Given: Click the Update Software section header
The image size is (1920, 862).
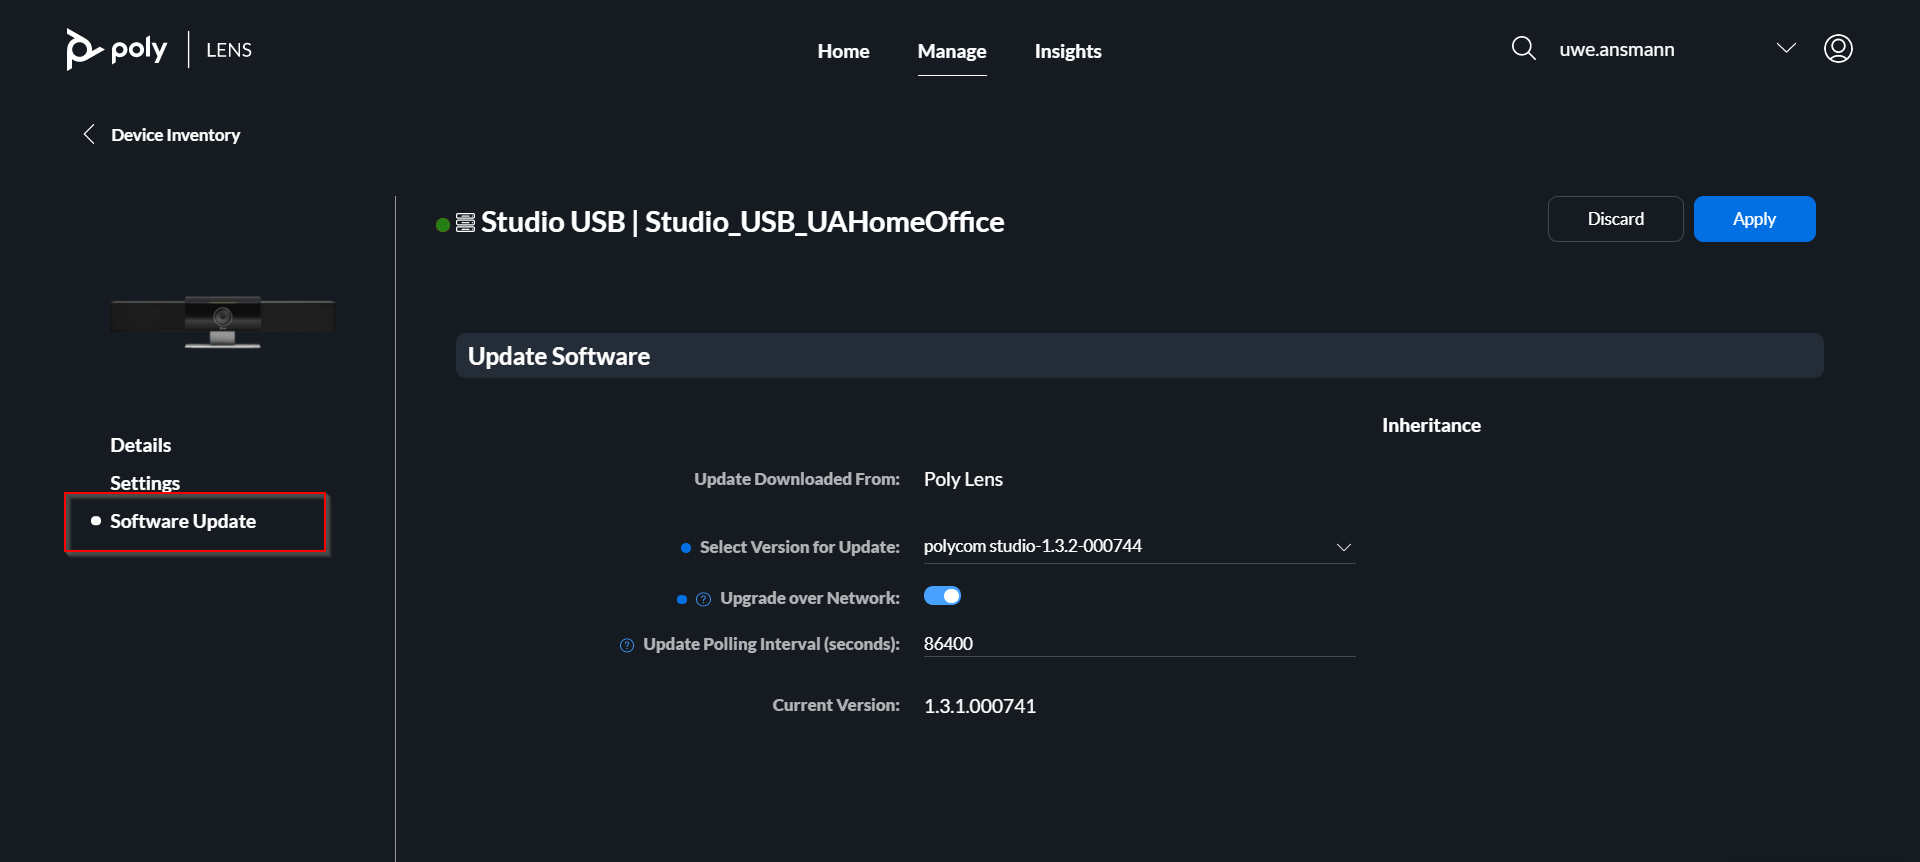Looking at the screenshot, I should [1139, 356].
